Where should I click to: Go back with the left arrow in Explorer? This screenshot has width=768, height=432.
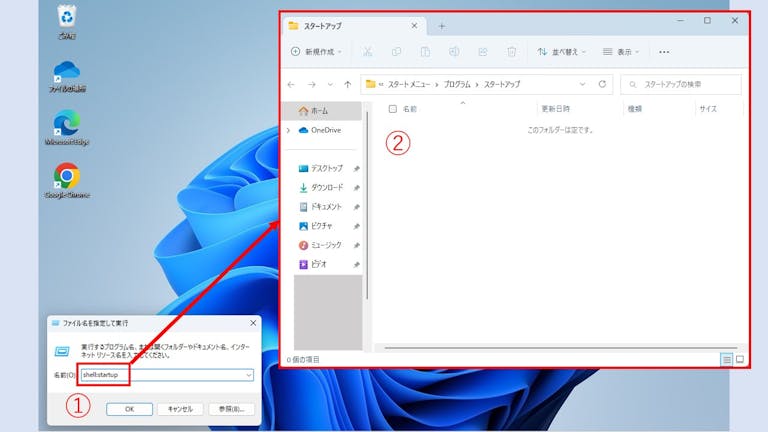(291, 85)
